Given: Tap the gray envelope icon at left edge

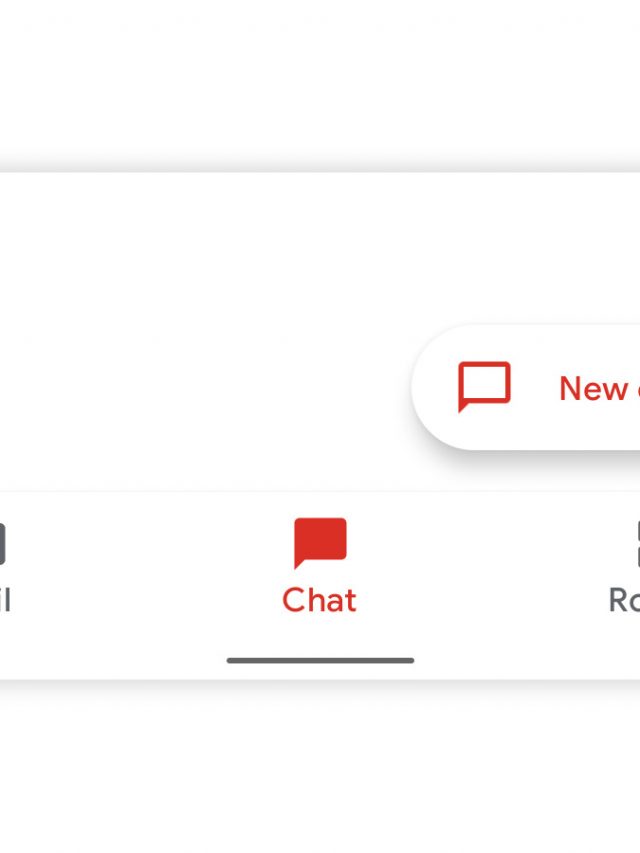Looking at the screenshot, I should click(x=3, y=544).
